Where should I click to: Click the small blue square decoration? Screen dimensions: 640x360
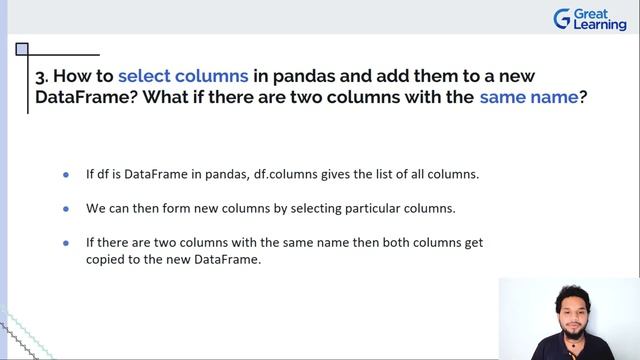22,49
